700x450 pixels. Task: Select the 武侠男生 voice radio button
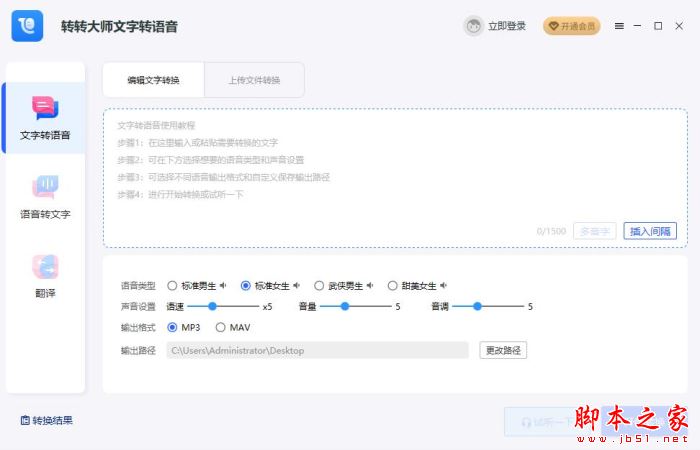pyautogui.click(x=319, y=285)
